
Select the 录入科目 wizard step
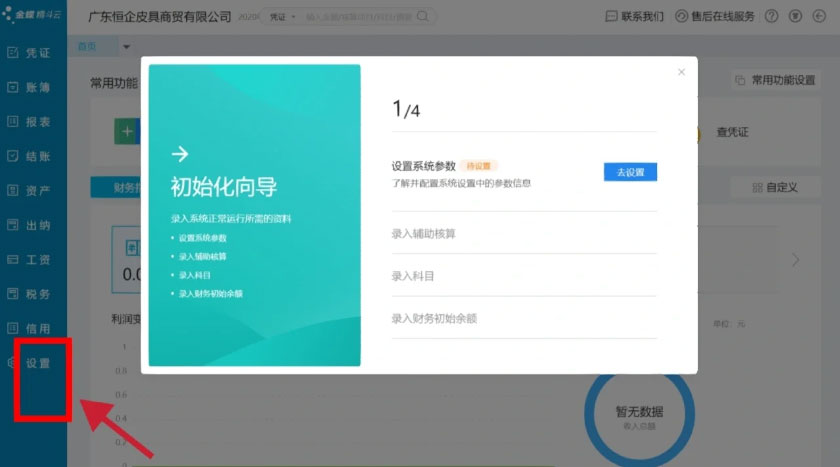(412, 276)
